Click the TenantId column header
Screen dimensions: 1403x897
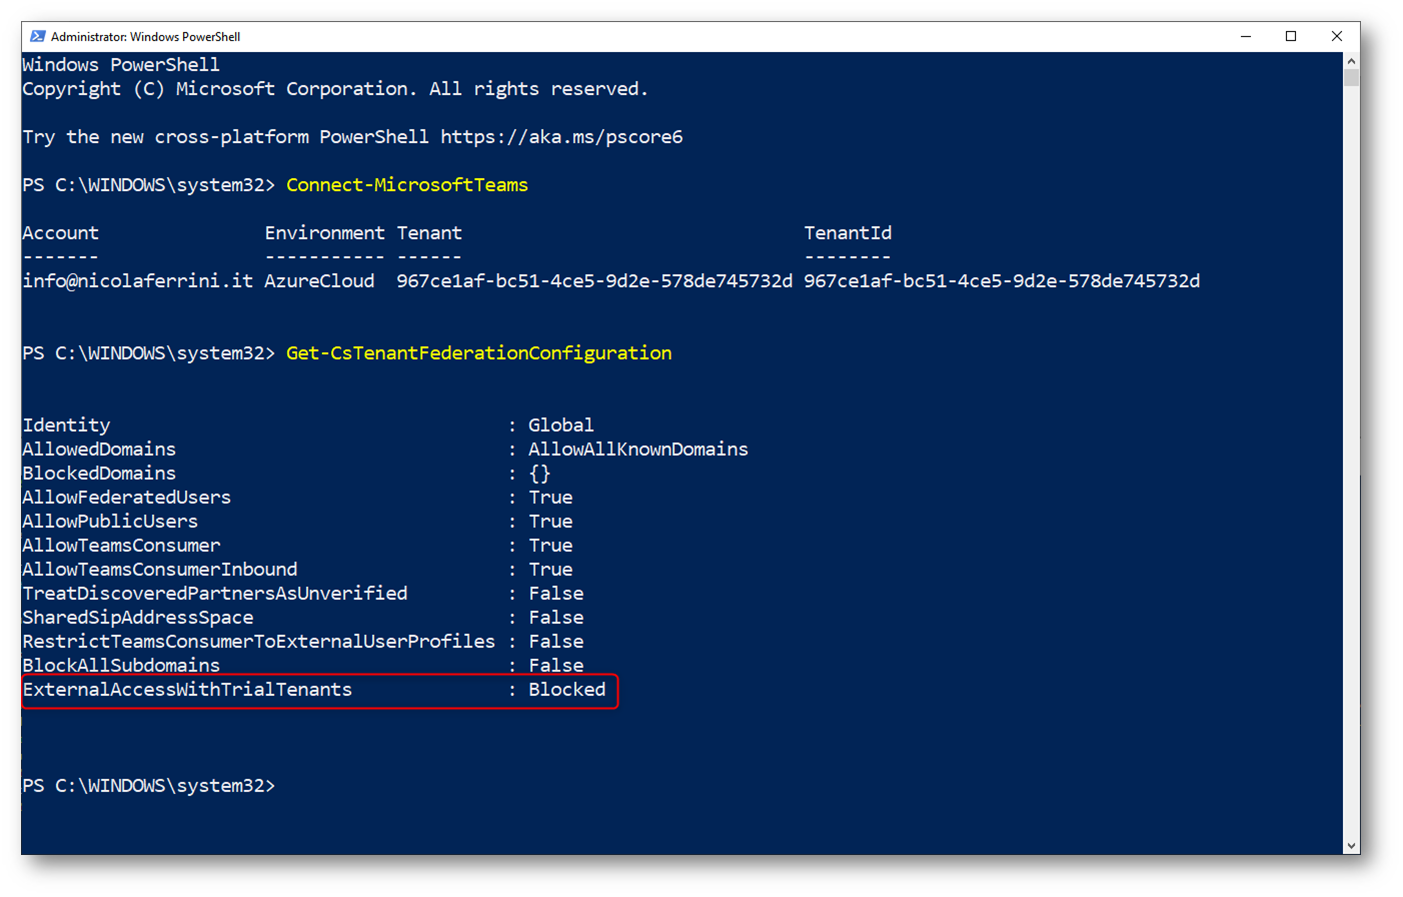(x=847, y=233)
